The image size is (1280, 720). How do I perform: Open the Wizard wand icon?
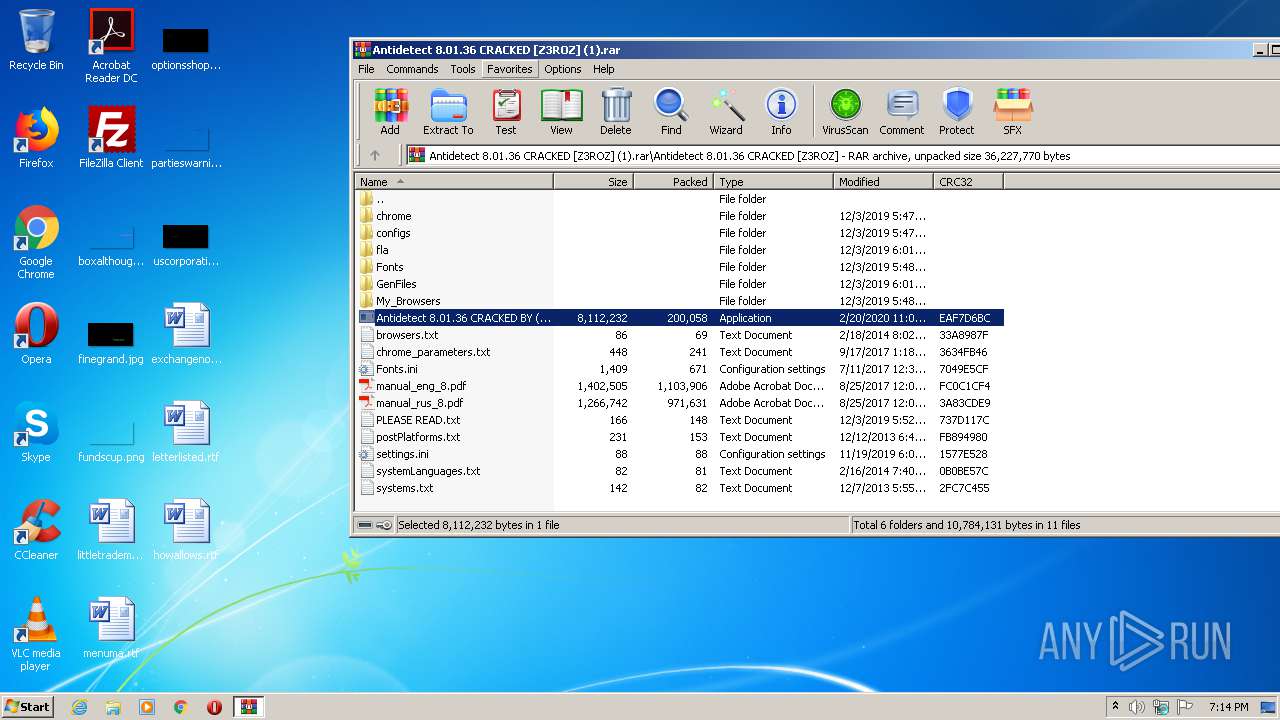click(x=726, y=111)
